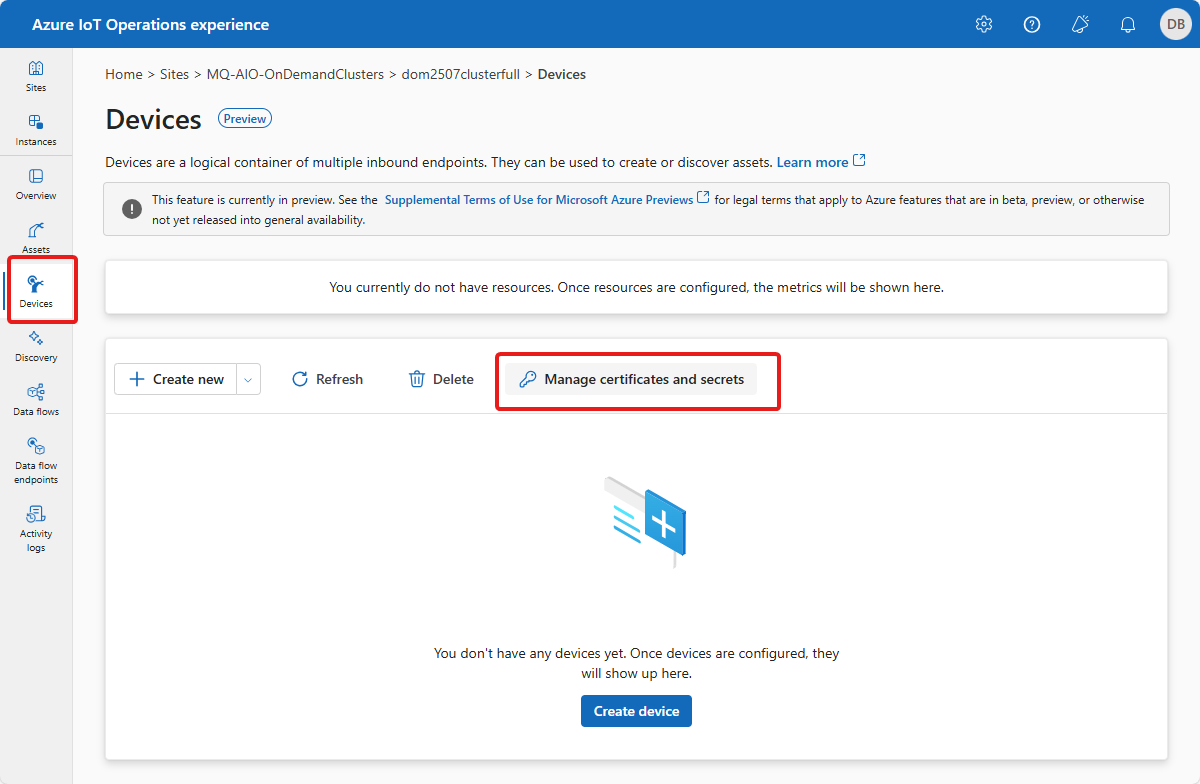Click the Azure IoT Operations experience title
This screenshot has height=784, width=1200.
pos(150,25)
